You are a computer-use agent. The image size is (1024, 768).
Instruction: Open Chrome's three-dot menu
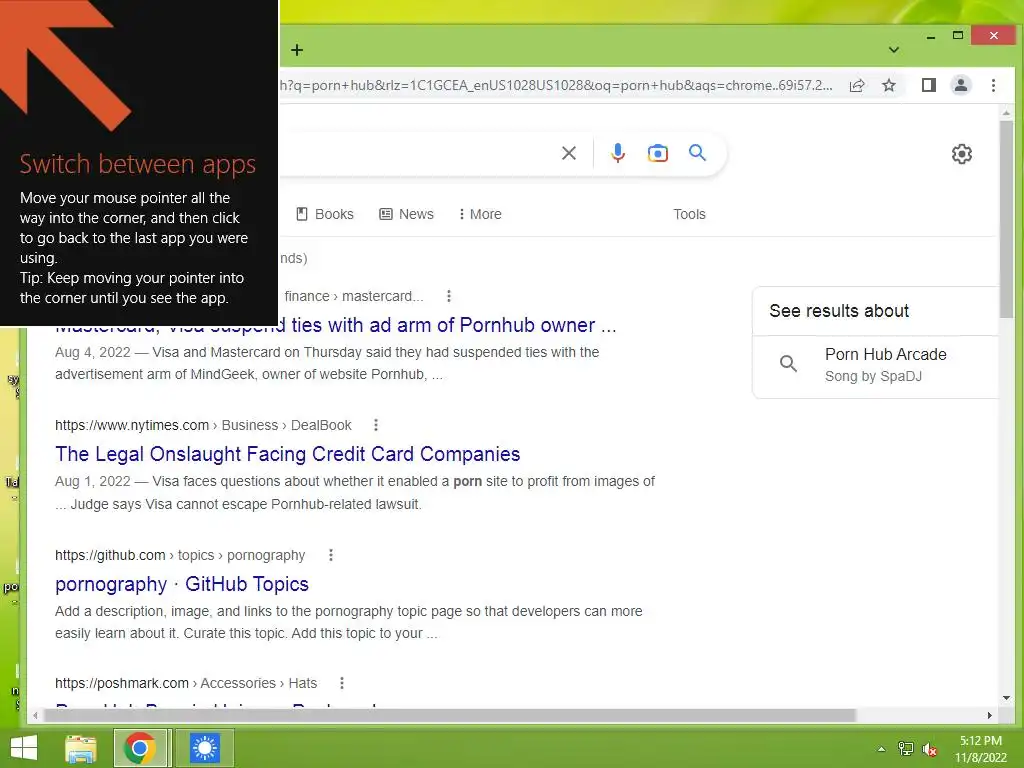(x=993, y=86)
